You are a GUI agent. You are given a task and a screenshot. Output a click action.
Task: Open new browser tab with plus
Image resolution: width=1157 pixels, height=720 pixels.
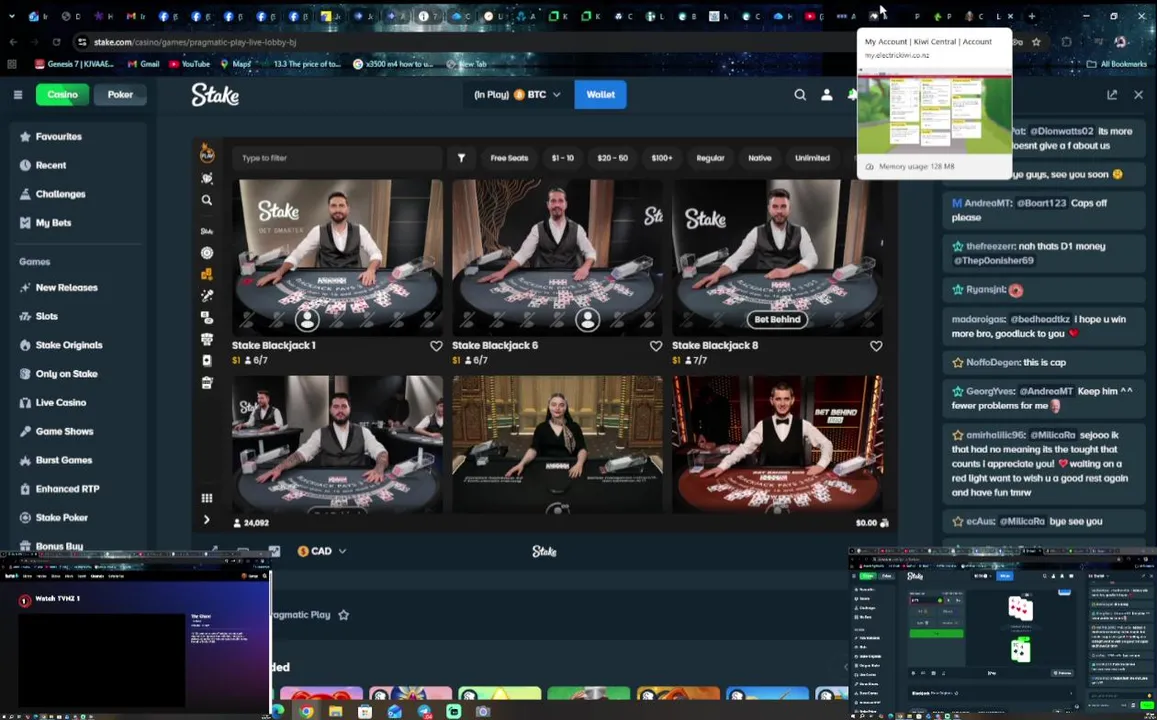(1032, 16)
